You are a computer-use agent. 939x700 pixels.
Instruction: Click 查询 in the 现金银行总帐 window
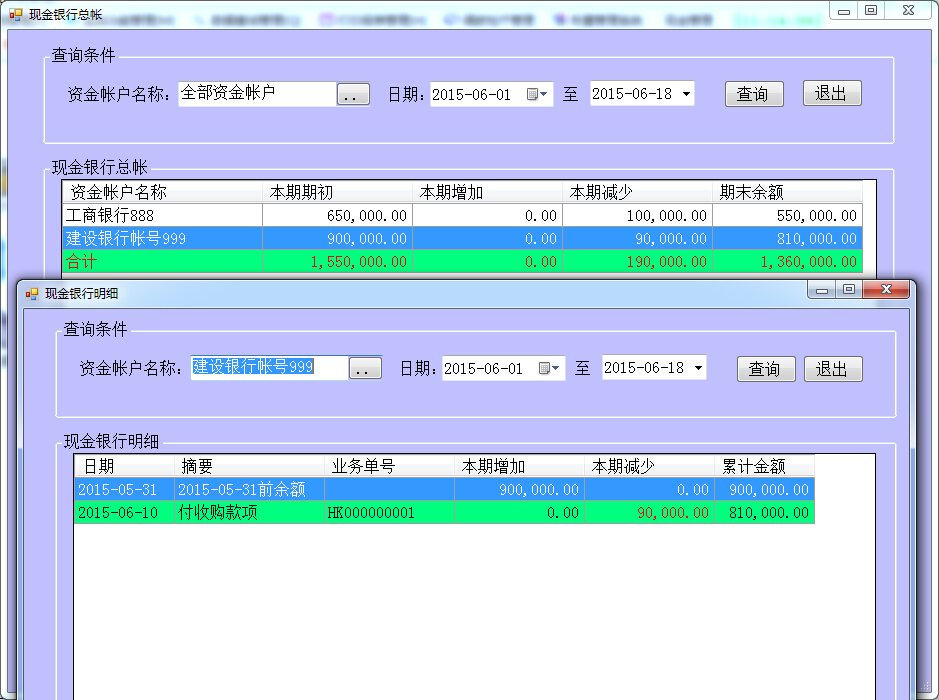point(752,94)
